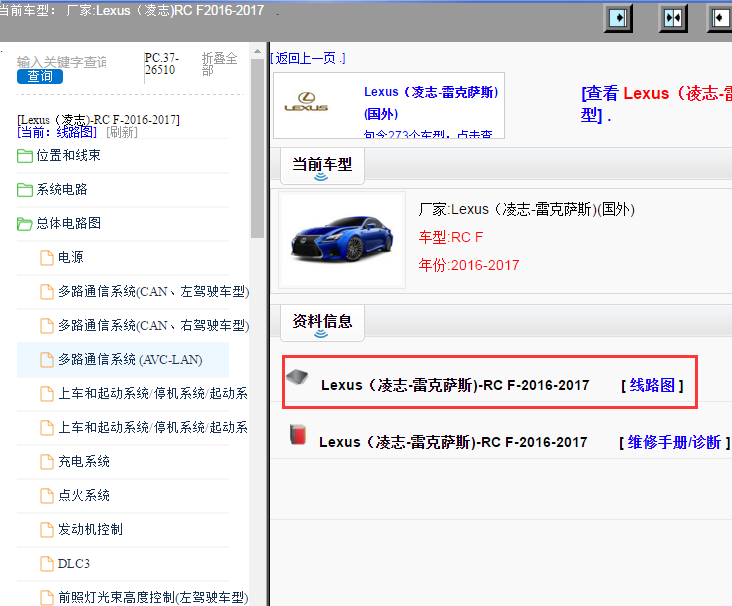Click the gray book icon for 线路图 row
Image resolution: width=732 pixels, height=606 pixels.
click(297, 376)
